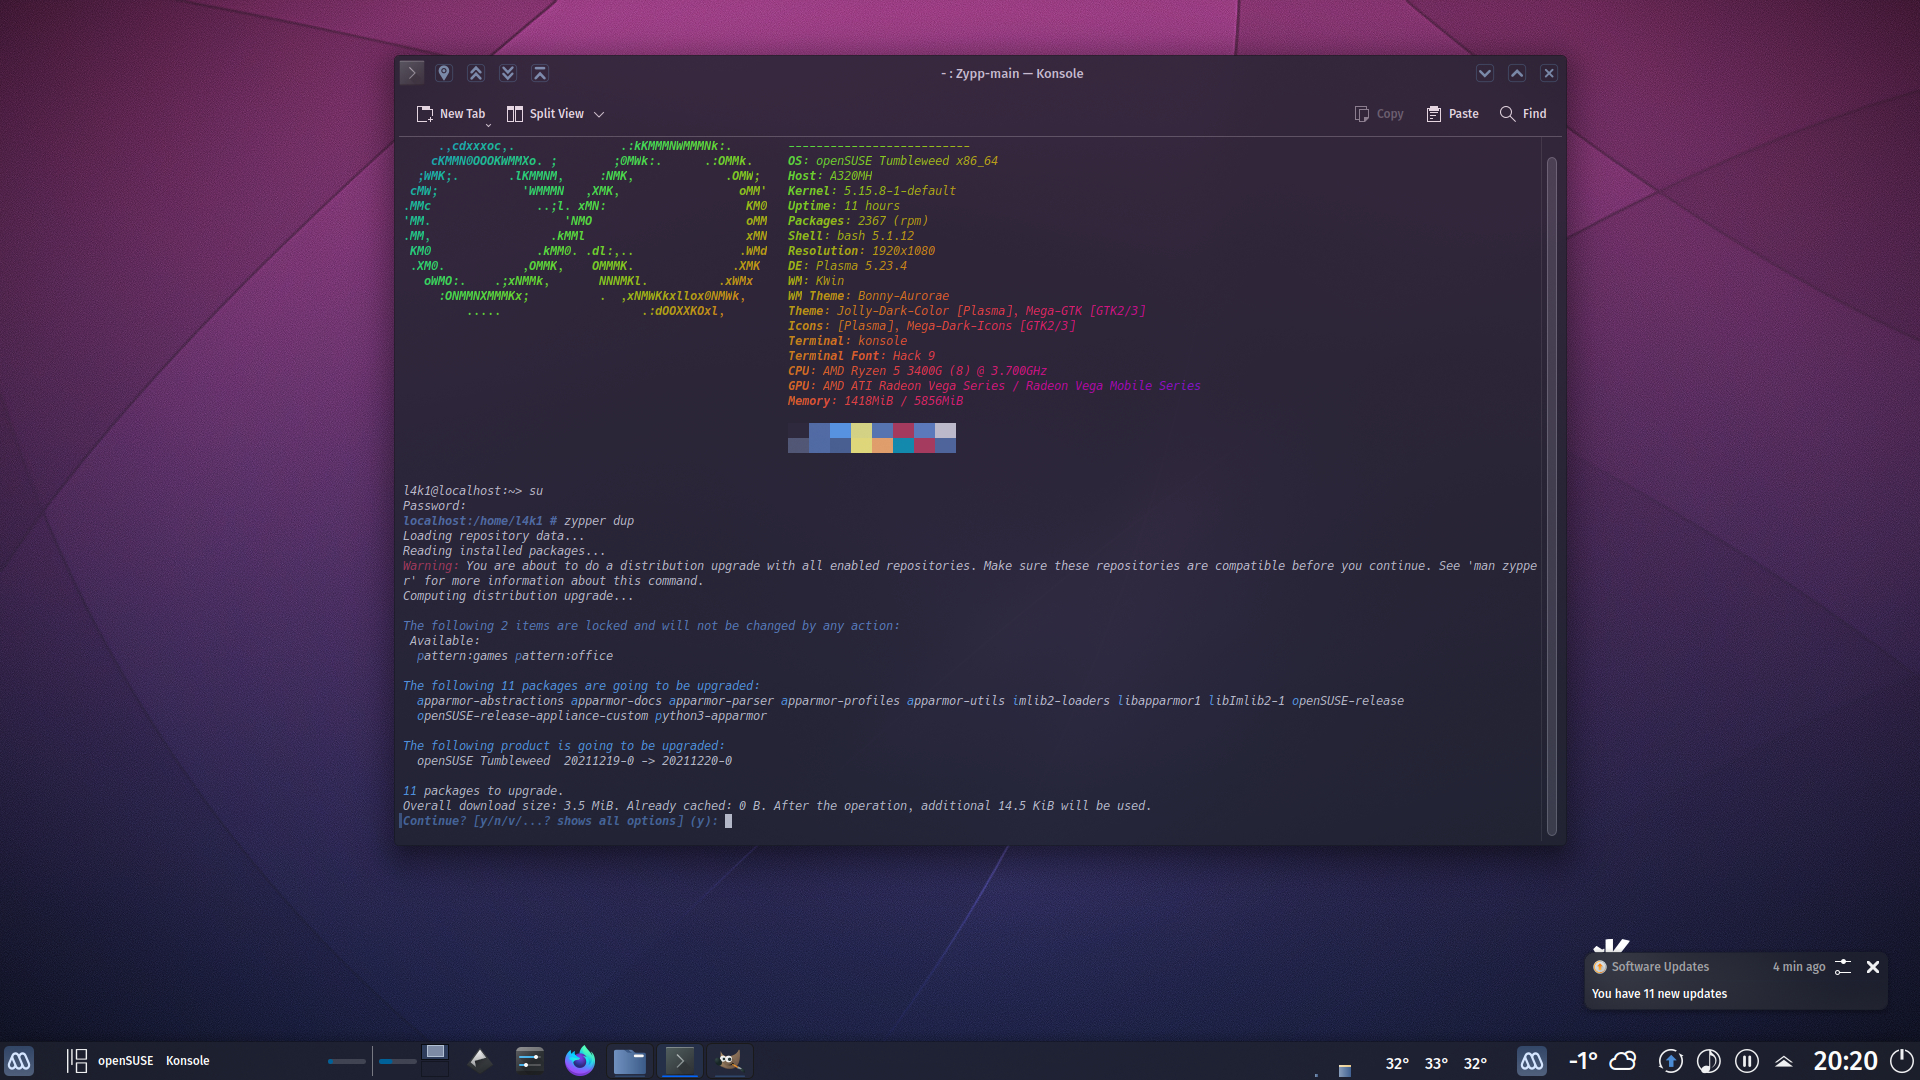
Task: Click the secondary launcher icon near the weather
Action: point(1532,1061)
